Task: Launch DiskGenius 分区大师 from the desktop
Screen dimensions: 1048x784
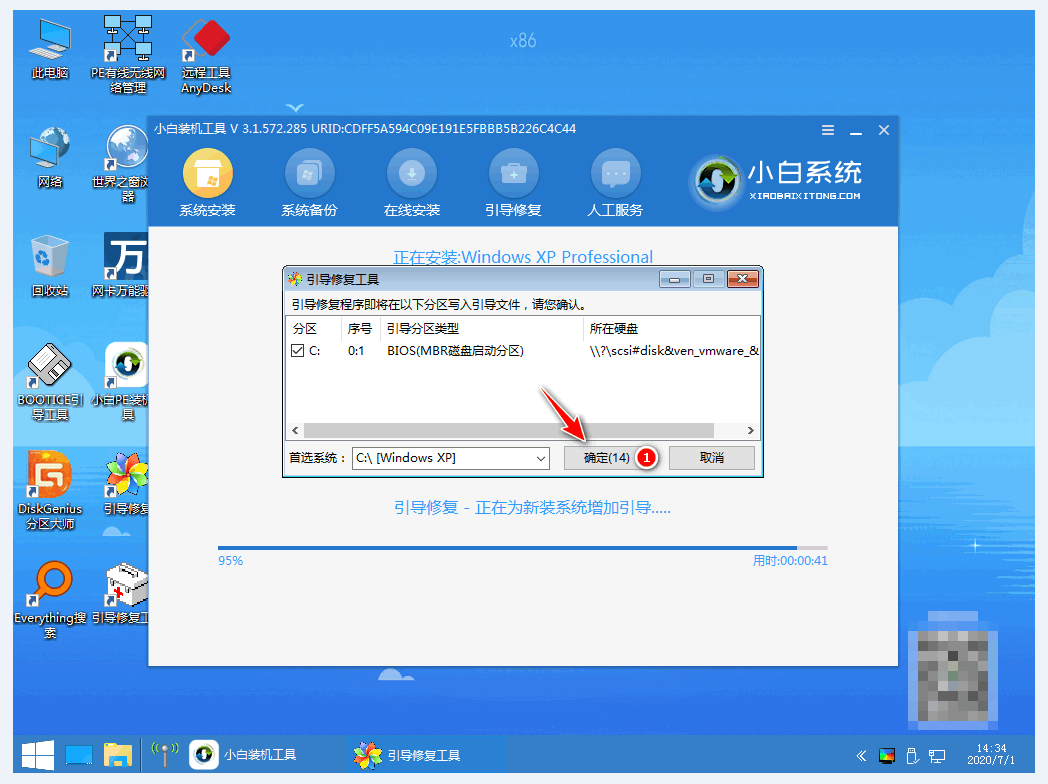Action: (x=48, y=490)
